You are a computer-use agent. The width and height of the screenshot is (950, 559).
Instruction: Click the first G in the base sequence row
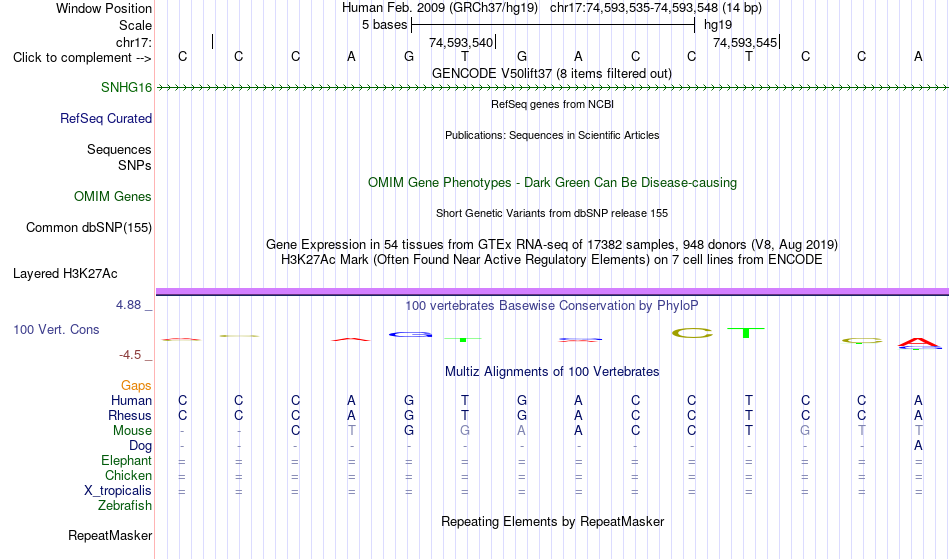click(x=409, y=56)
